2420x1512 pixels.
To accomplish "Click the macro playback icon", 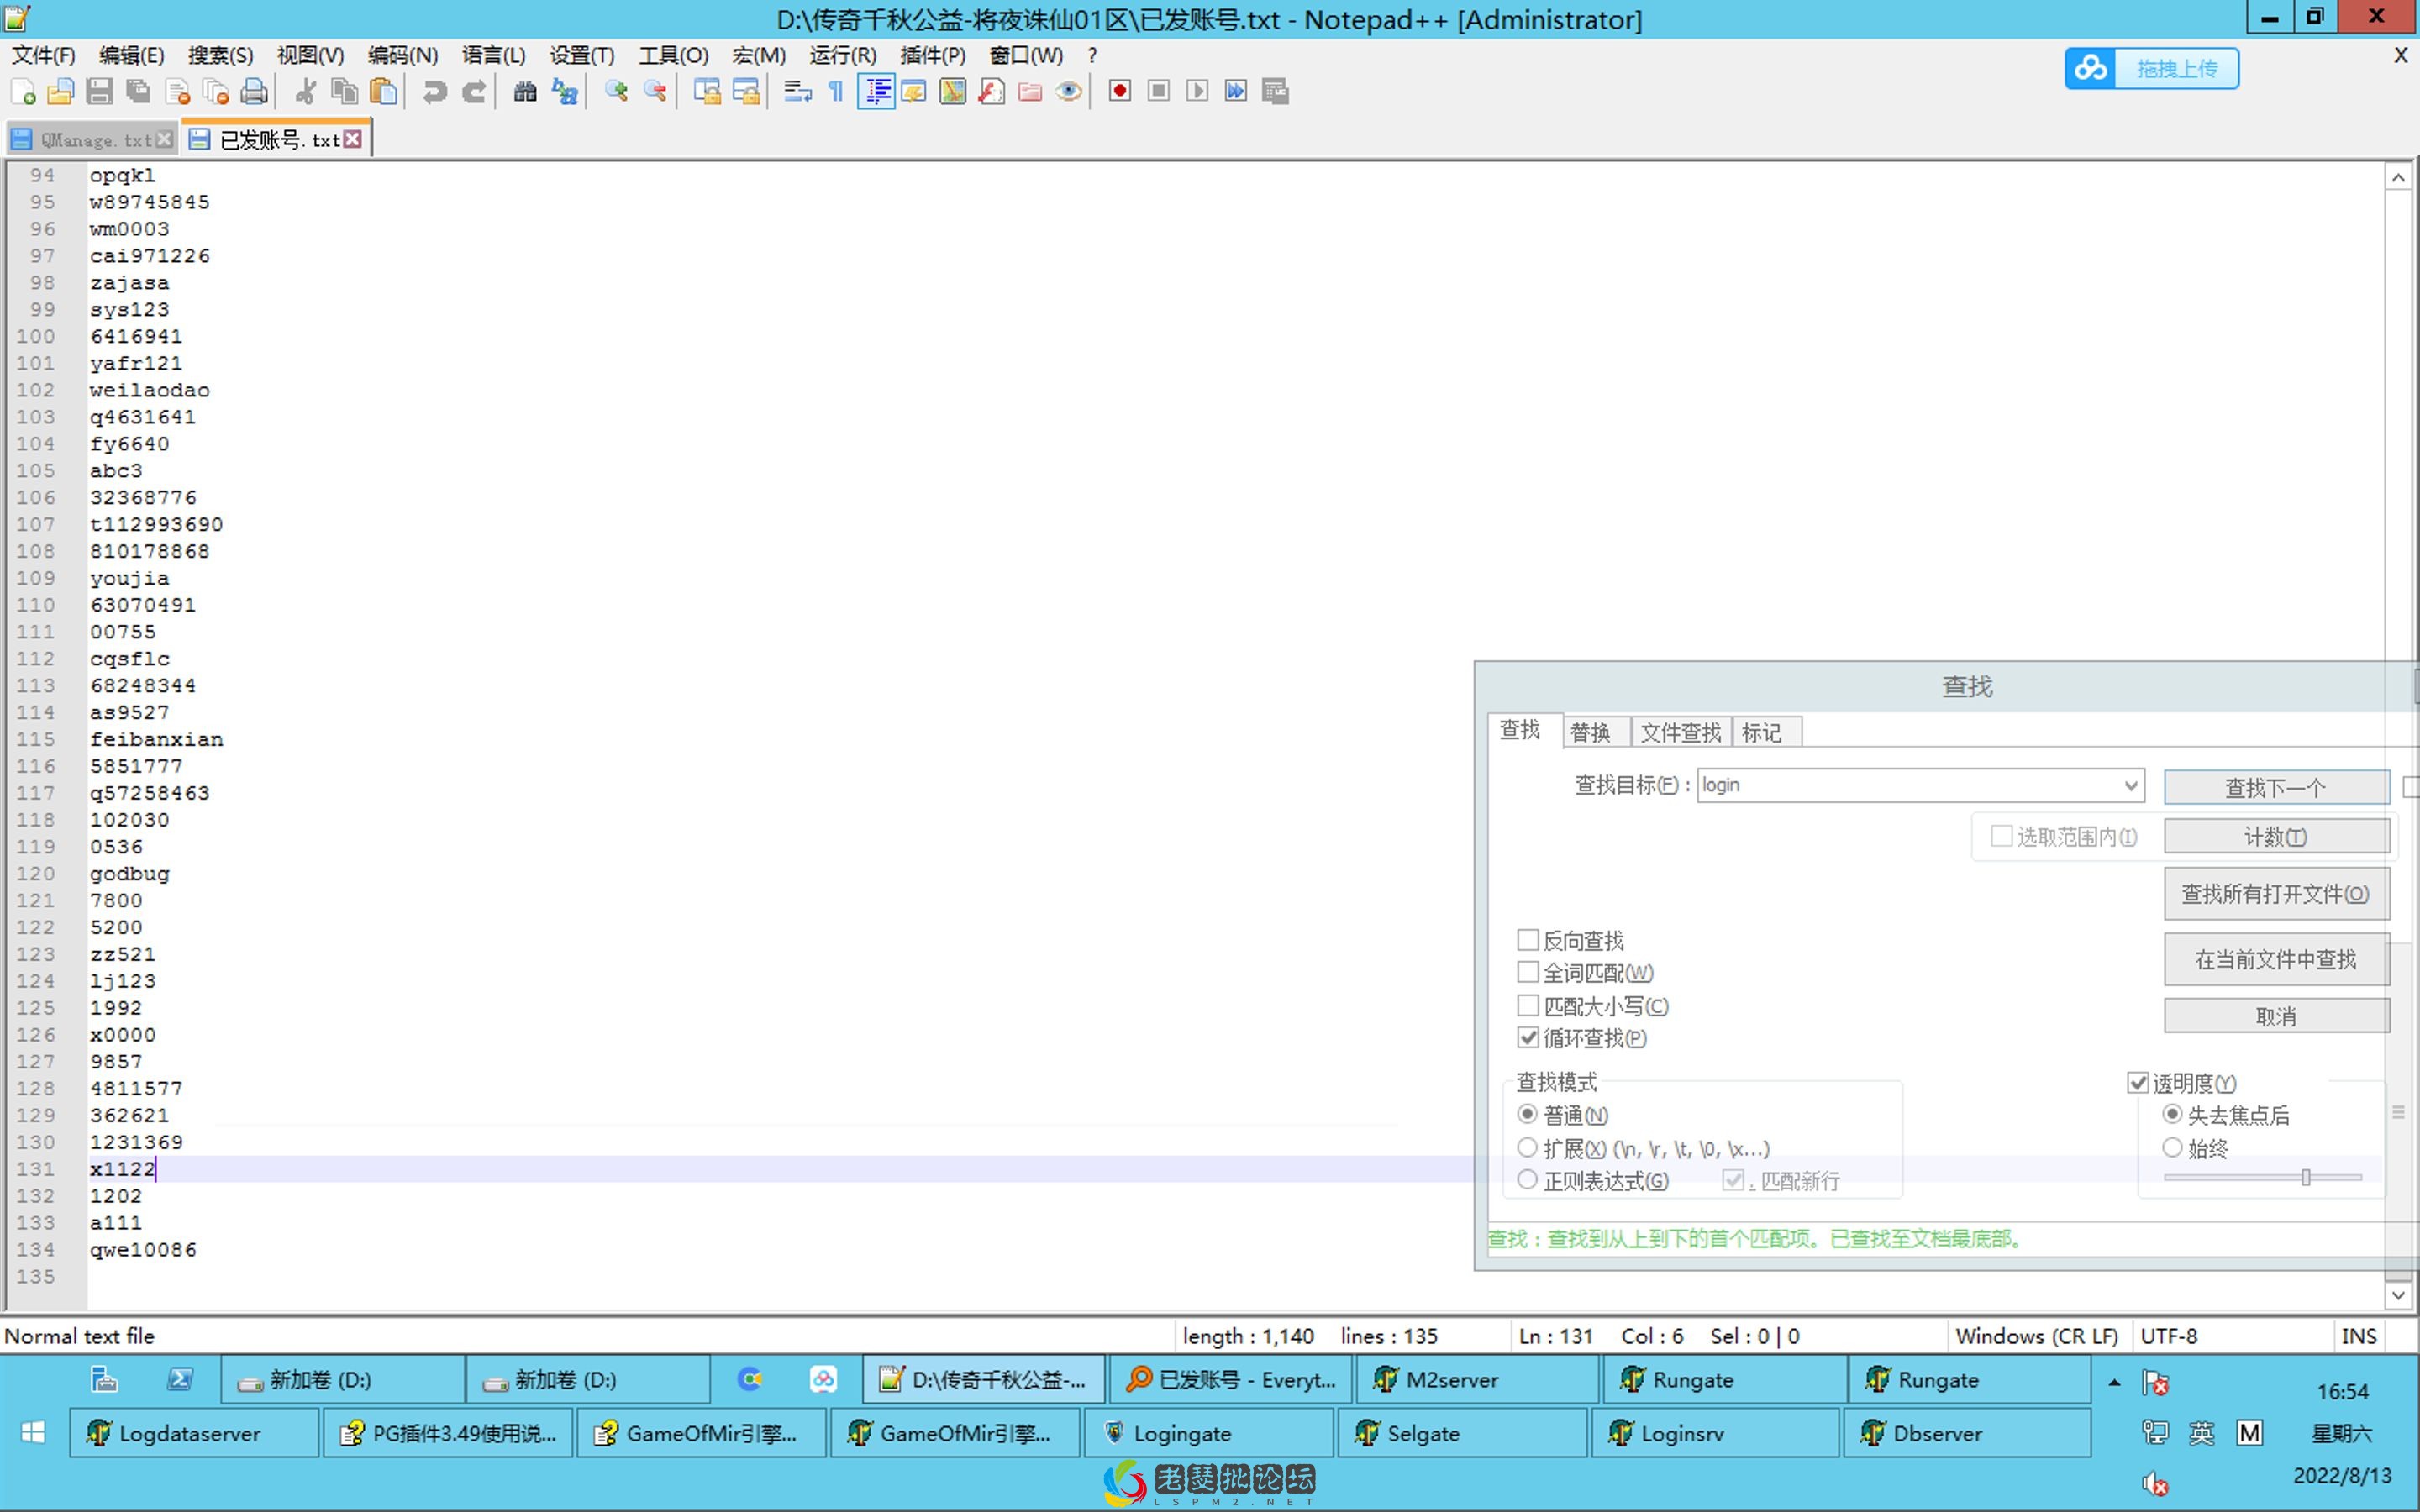I will (x=1198, y=92).
